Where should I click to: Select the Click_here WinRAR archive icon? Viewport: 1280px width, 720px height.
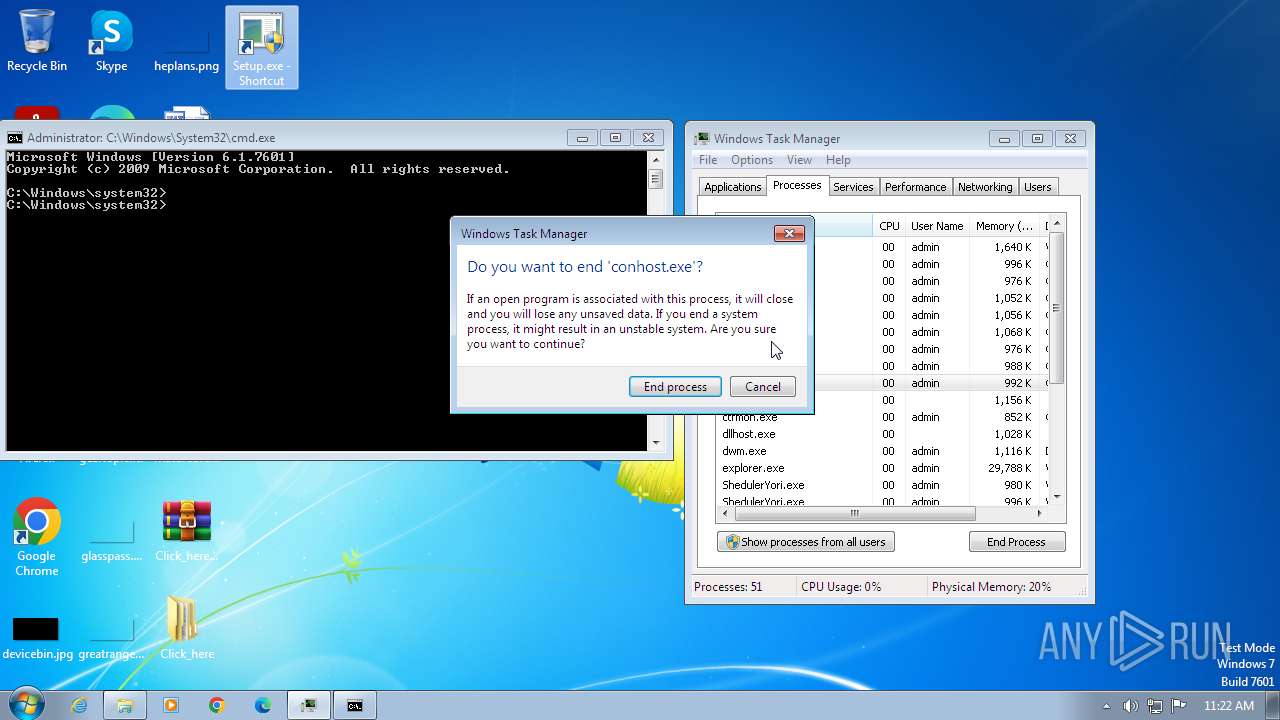pyautogui.click(x=186, y=531)
